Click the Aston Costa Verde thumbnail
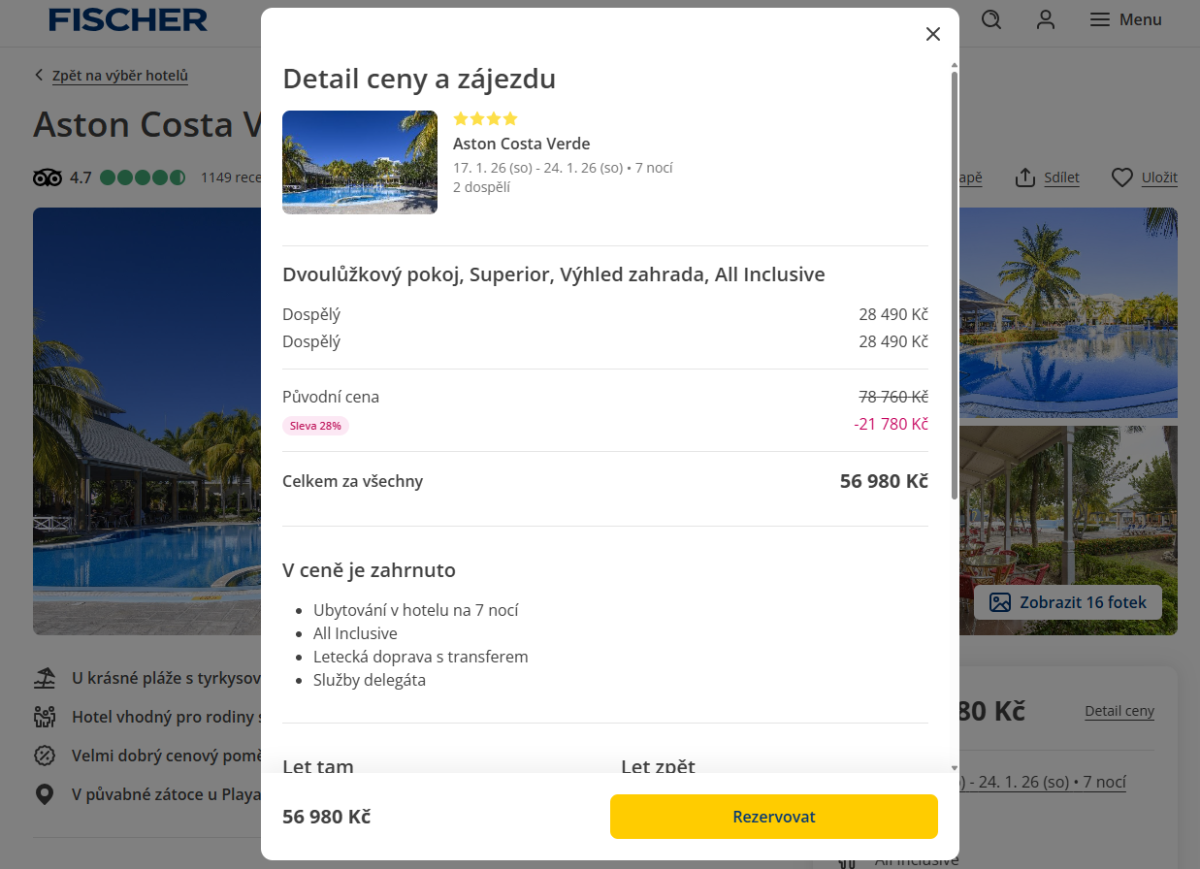 (x=360, y=162)
